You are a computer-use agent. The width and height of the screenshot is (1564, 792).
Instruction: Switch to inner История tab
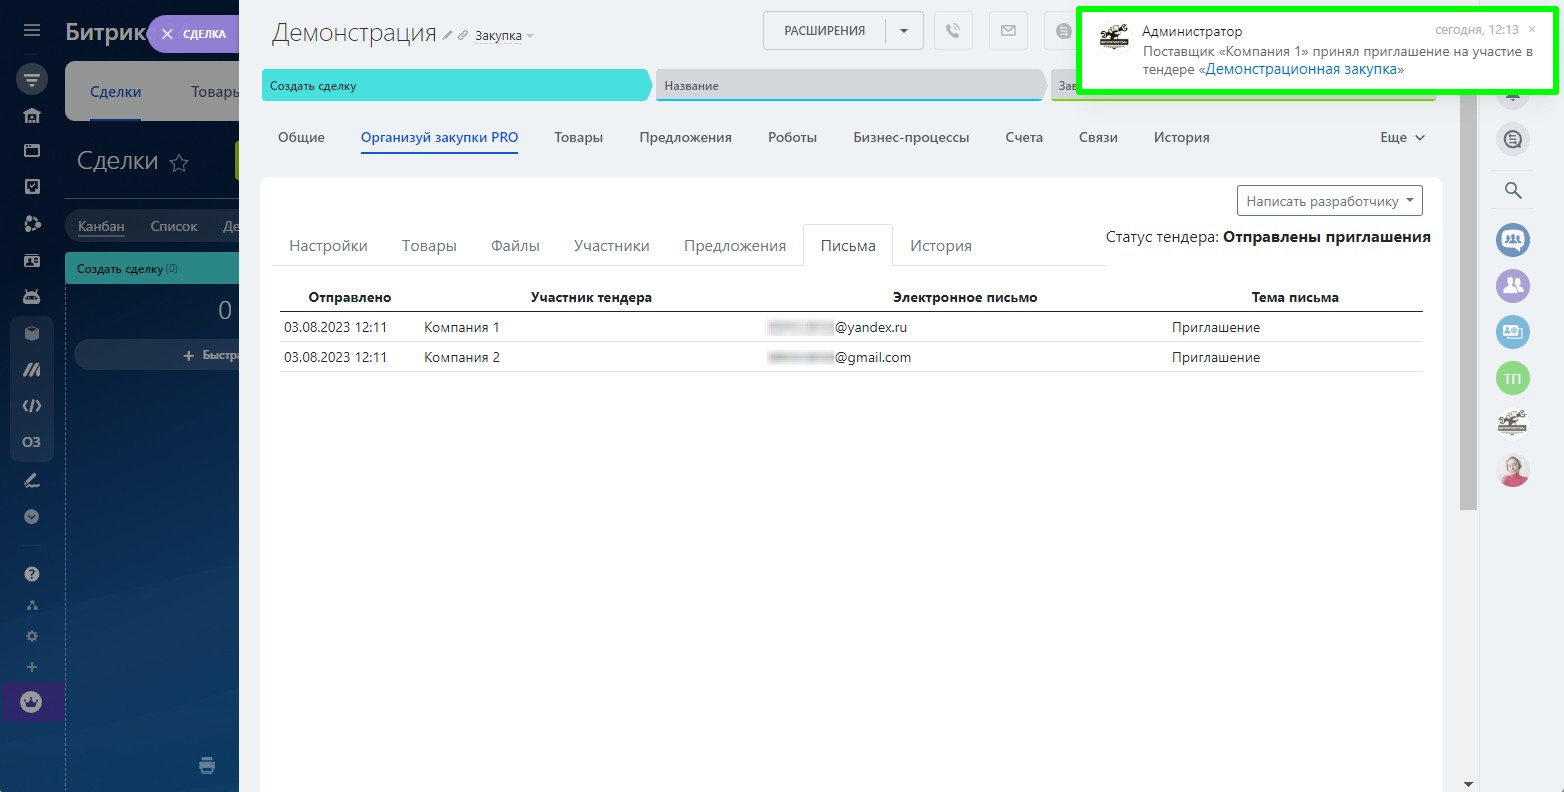tap(940, 246)
